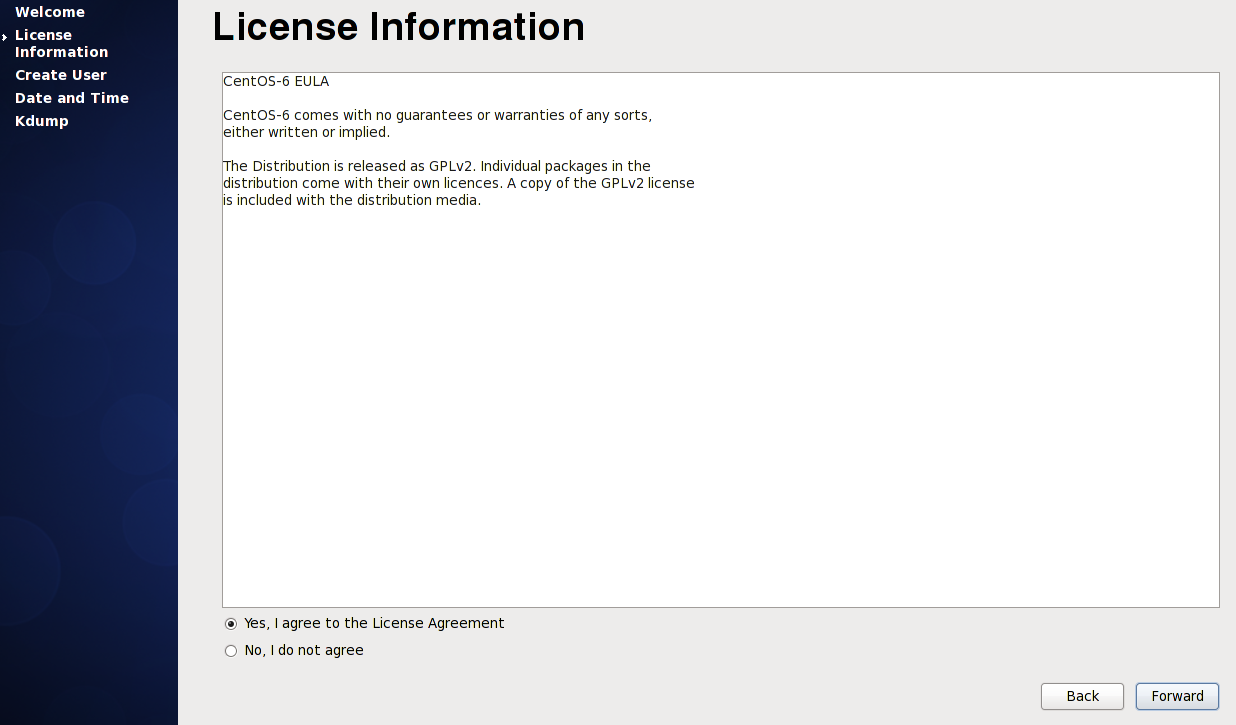This screenshot has height=725, width=1236.
Task: Select Yes, I agree to the License Agreement
Action: point(364,623)
